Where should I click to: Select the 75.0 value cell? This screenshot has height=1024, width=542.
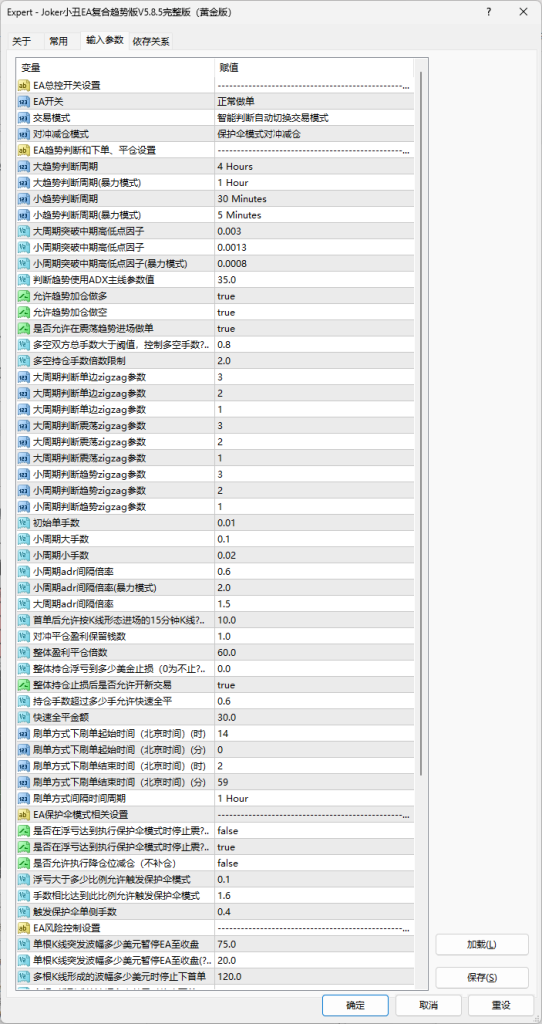[x=313, y=944]
